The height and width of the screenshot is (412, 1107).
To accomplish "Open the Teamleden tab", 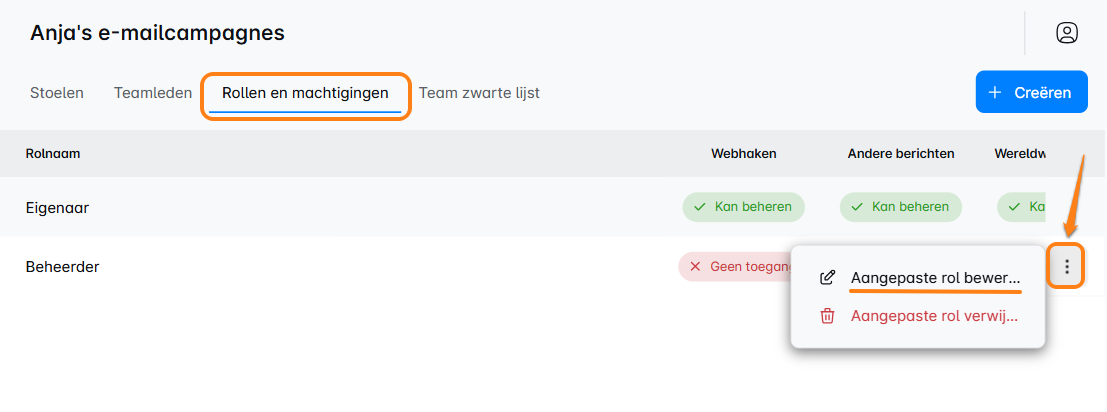I will point(153,93).
